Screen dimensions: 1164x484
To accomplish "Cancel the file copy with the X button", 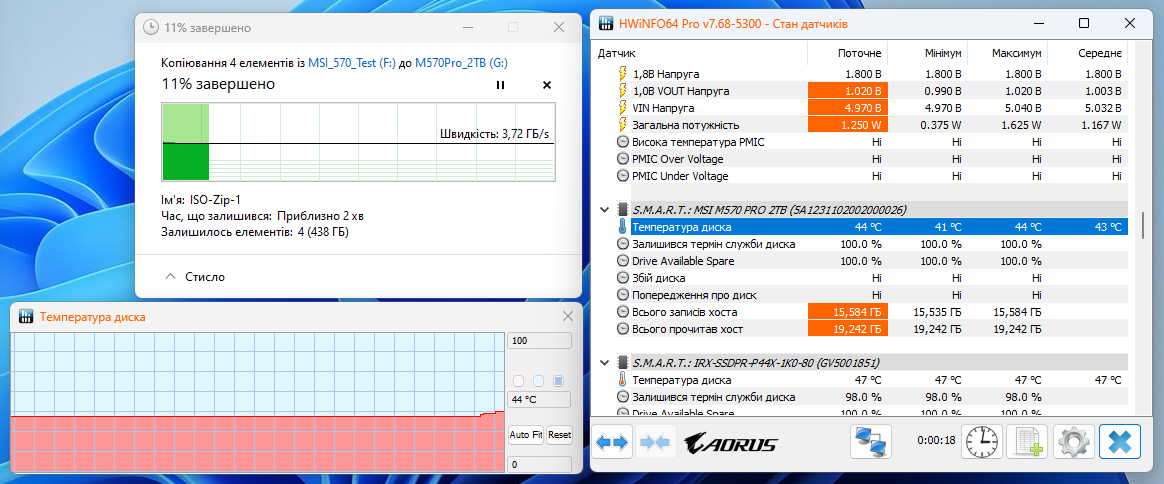I will (x=547, y=85).
